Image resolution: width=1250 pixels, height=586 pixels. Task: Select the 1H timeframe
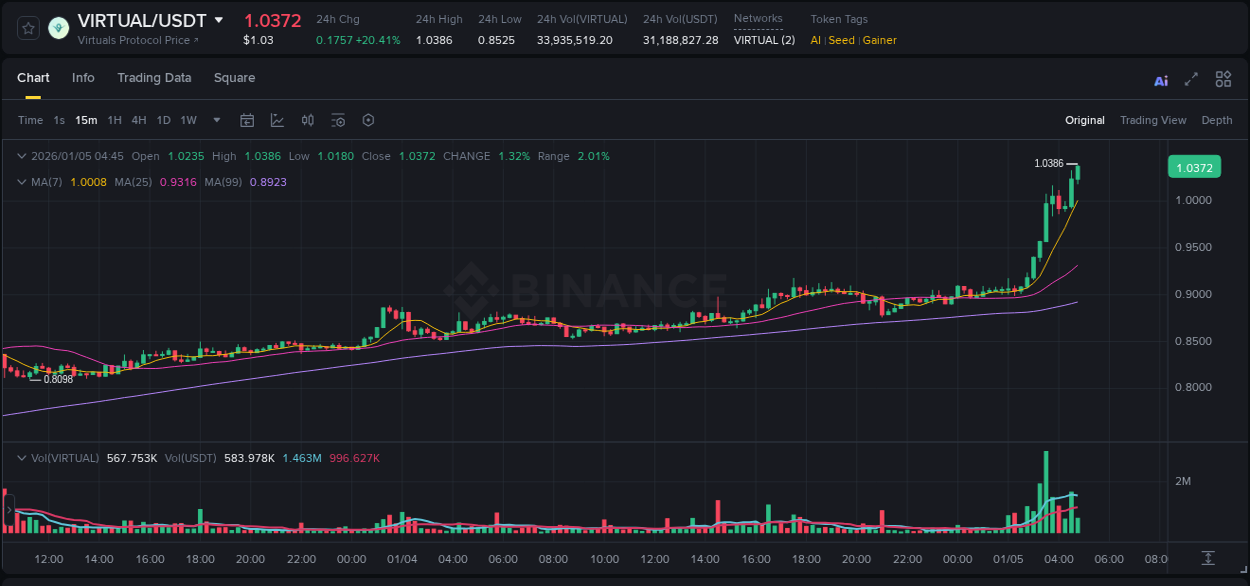click(x=114, y=120)
